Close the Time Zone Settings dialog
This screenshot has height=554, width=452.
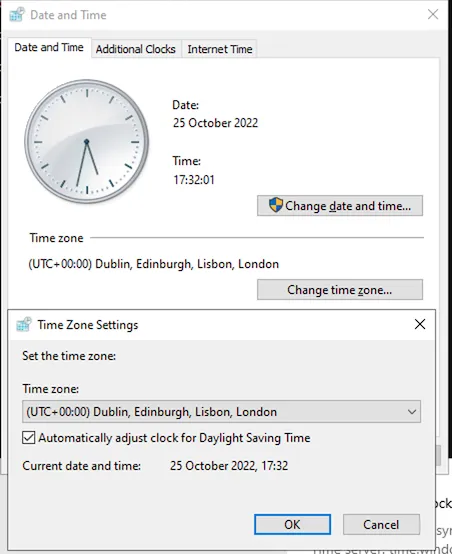[x=420, y=324]
